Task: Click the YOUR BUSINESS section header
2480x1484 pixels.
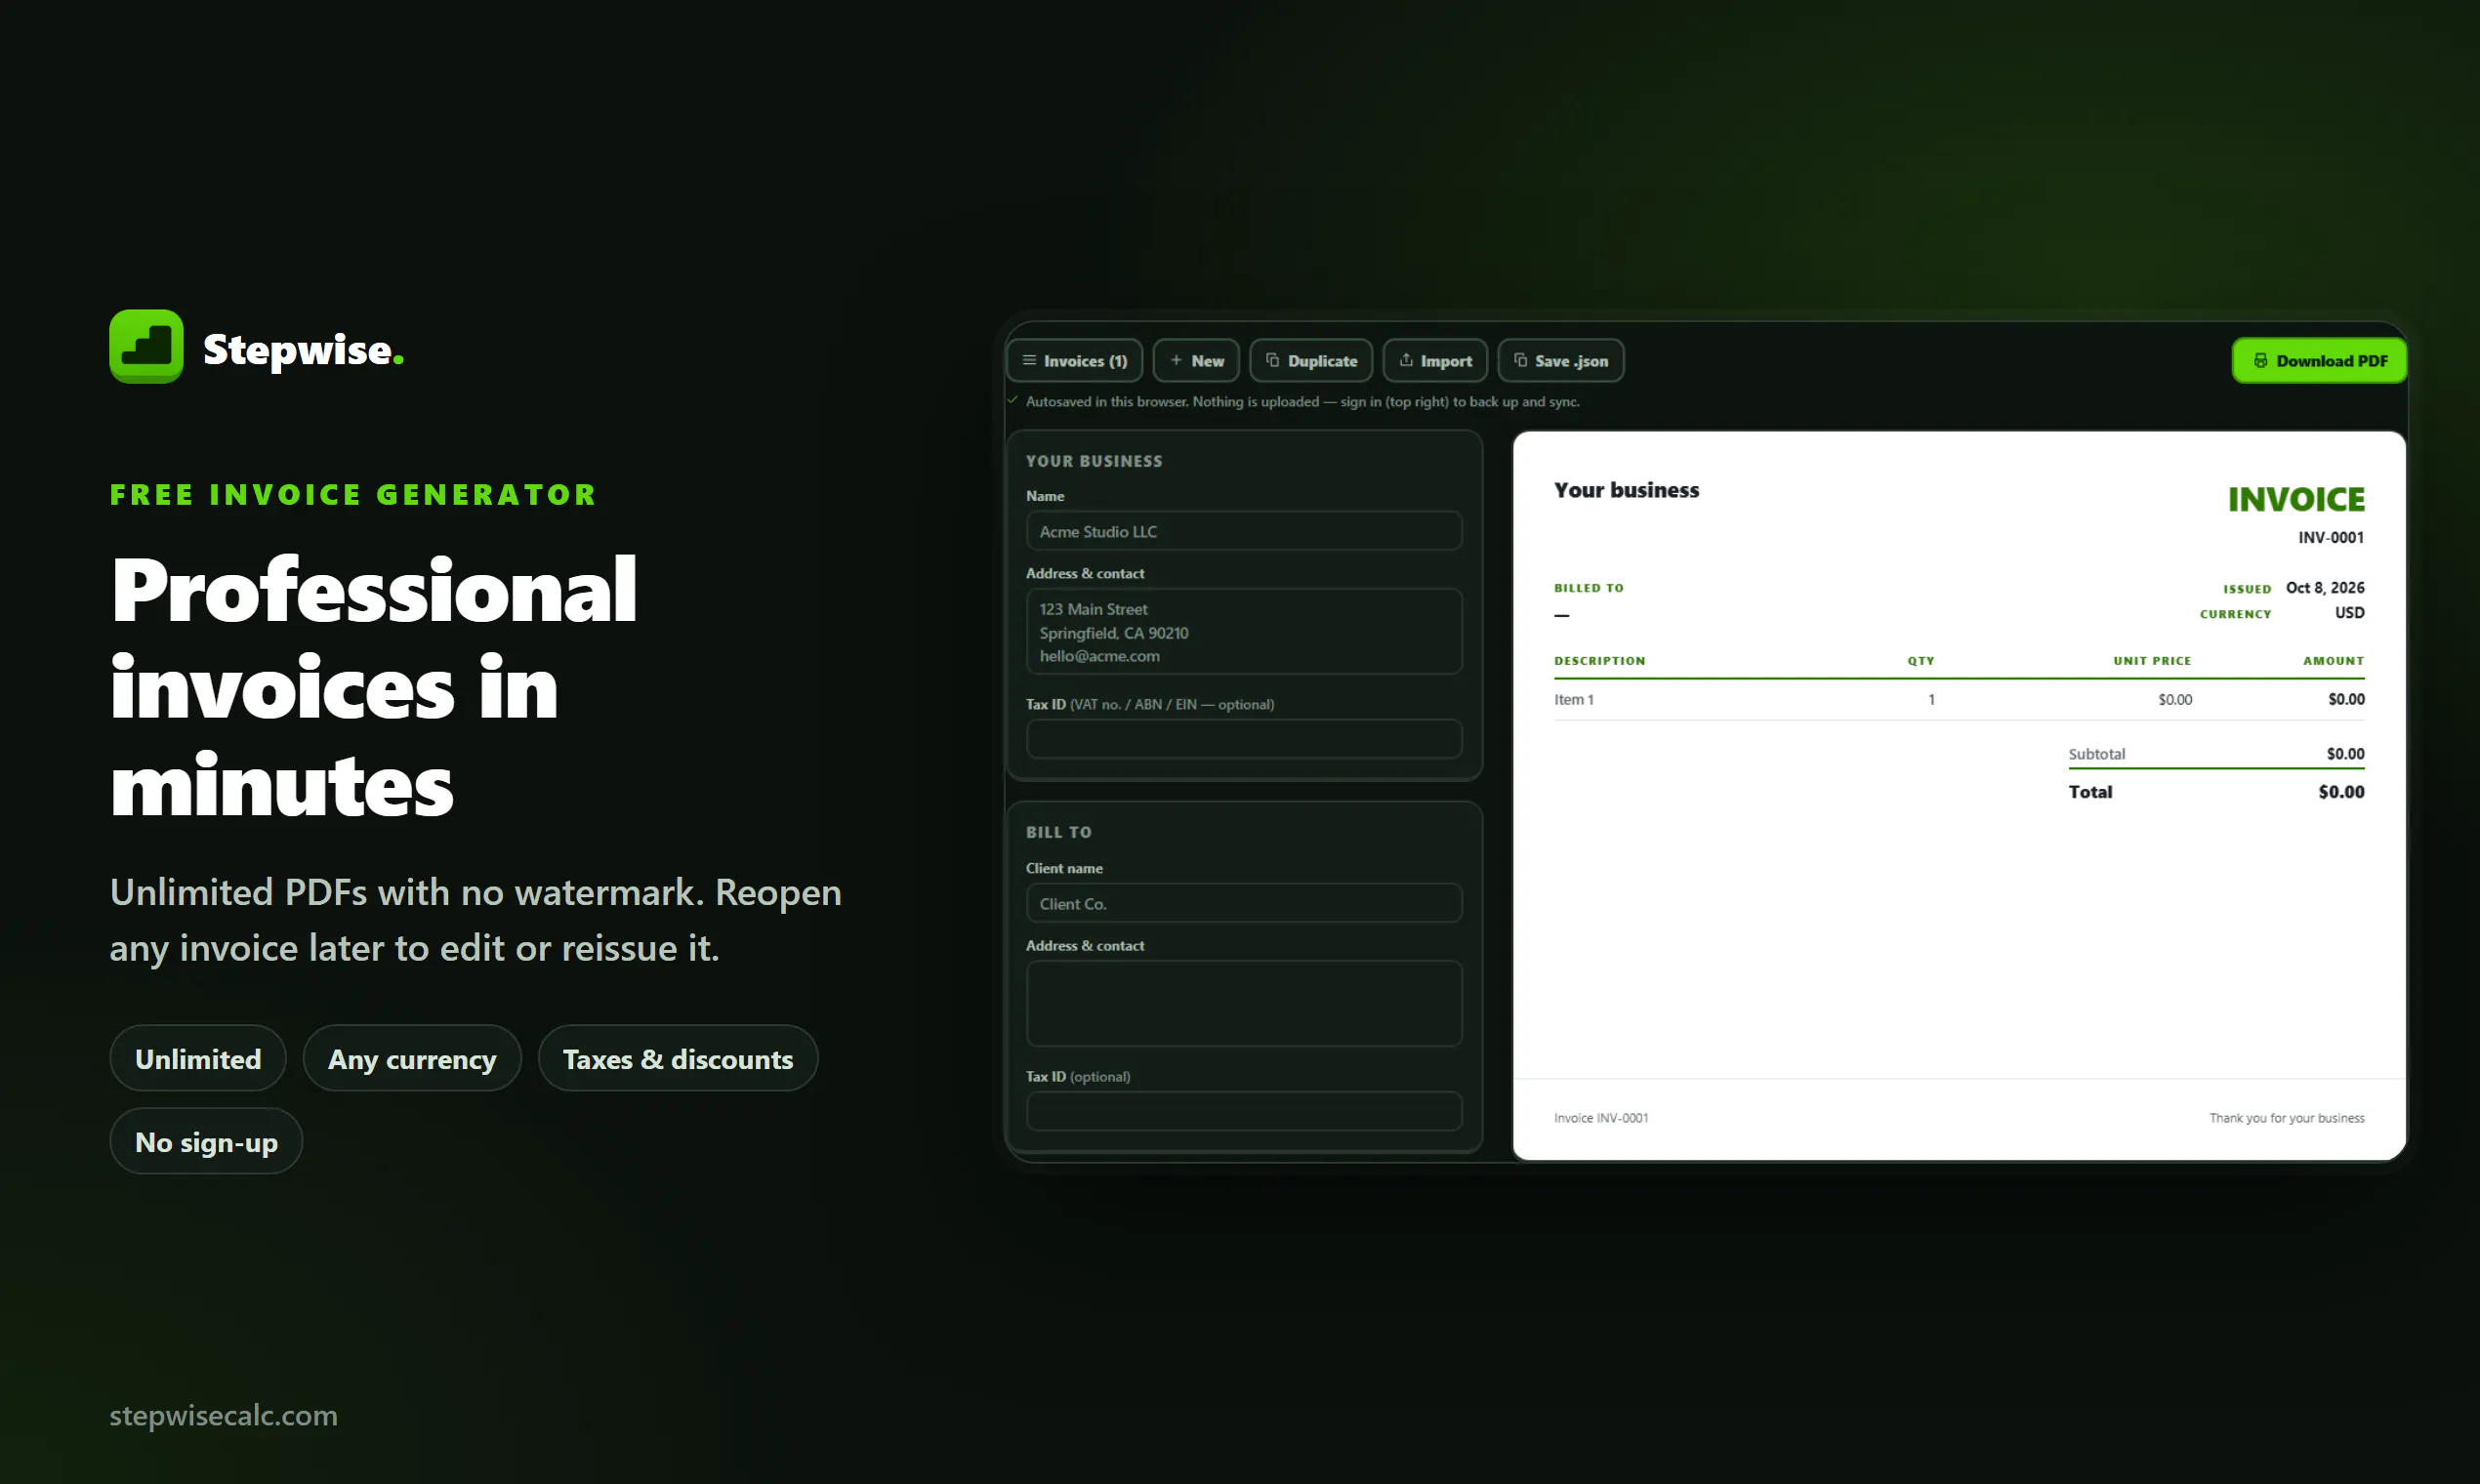Action: point(1094,461)
